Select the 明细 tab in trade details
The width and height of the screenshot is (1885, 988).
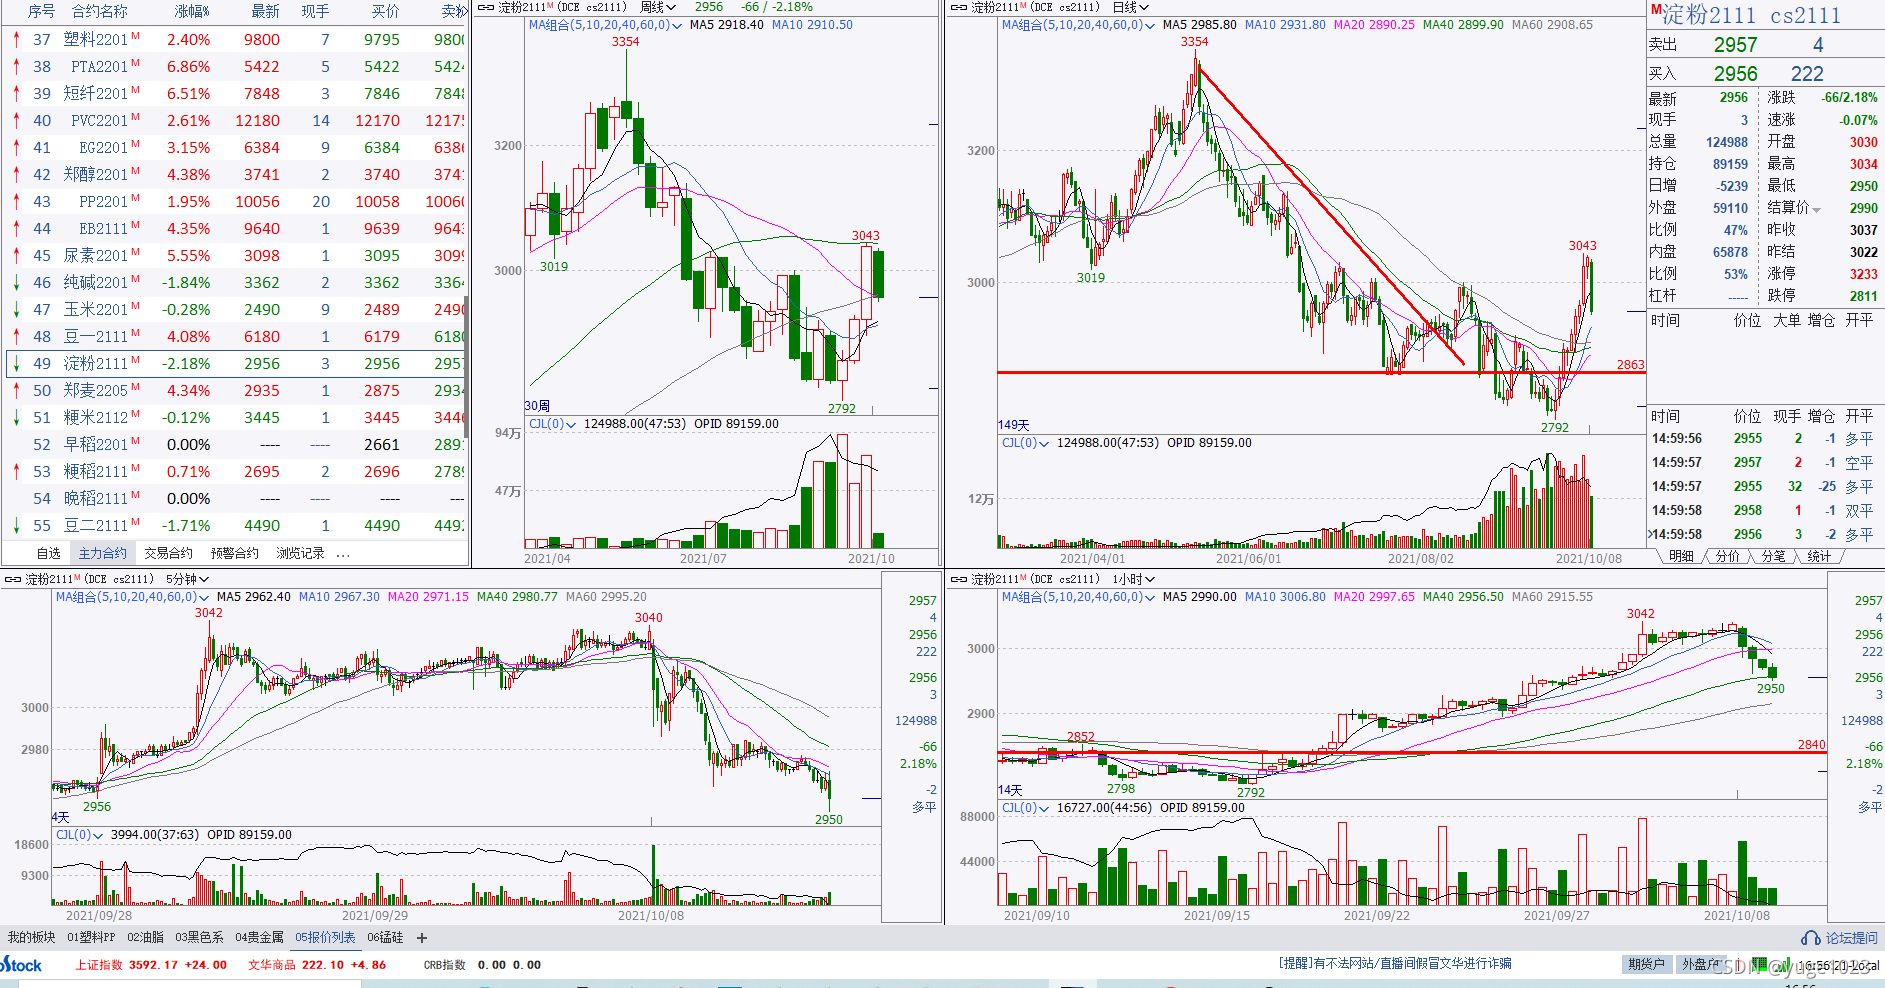(1681, 557)
